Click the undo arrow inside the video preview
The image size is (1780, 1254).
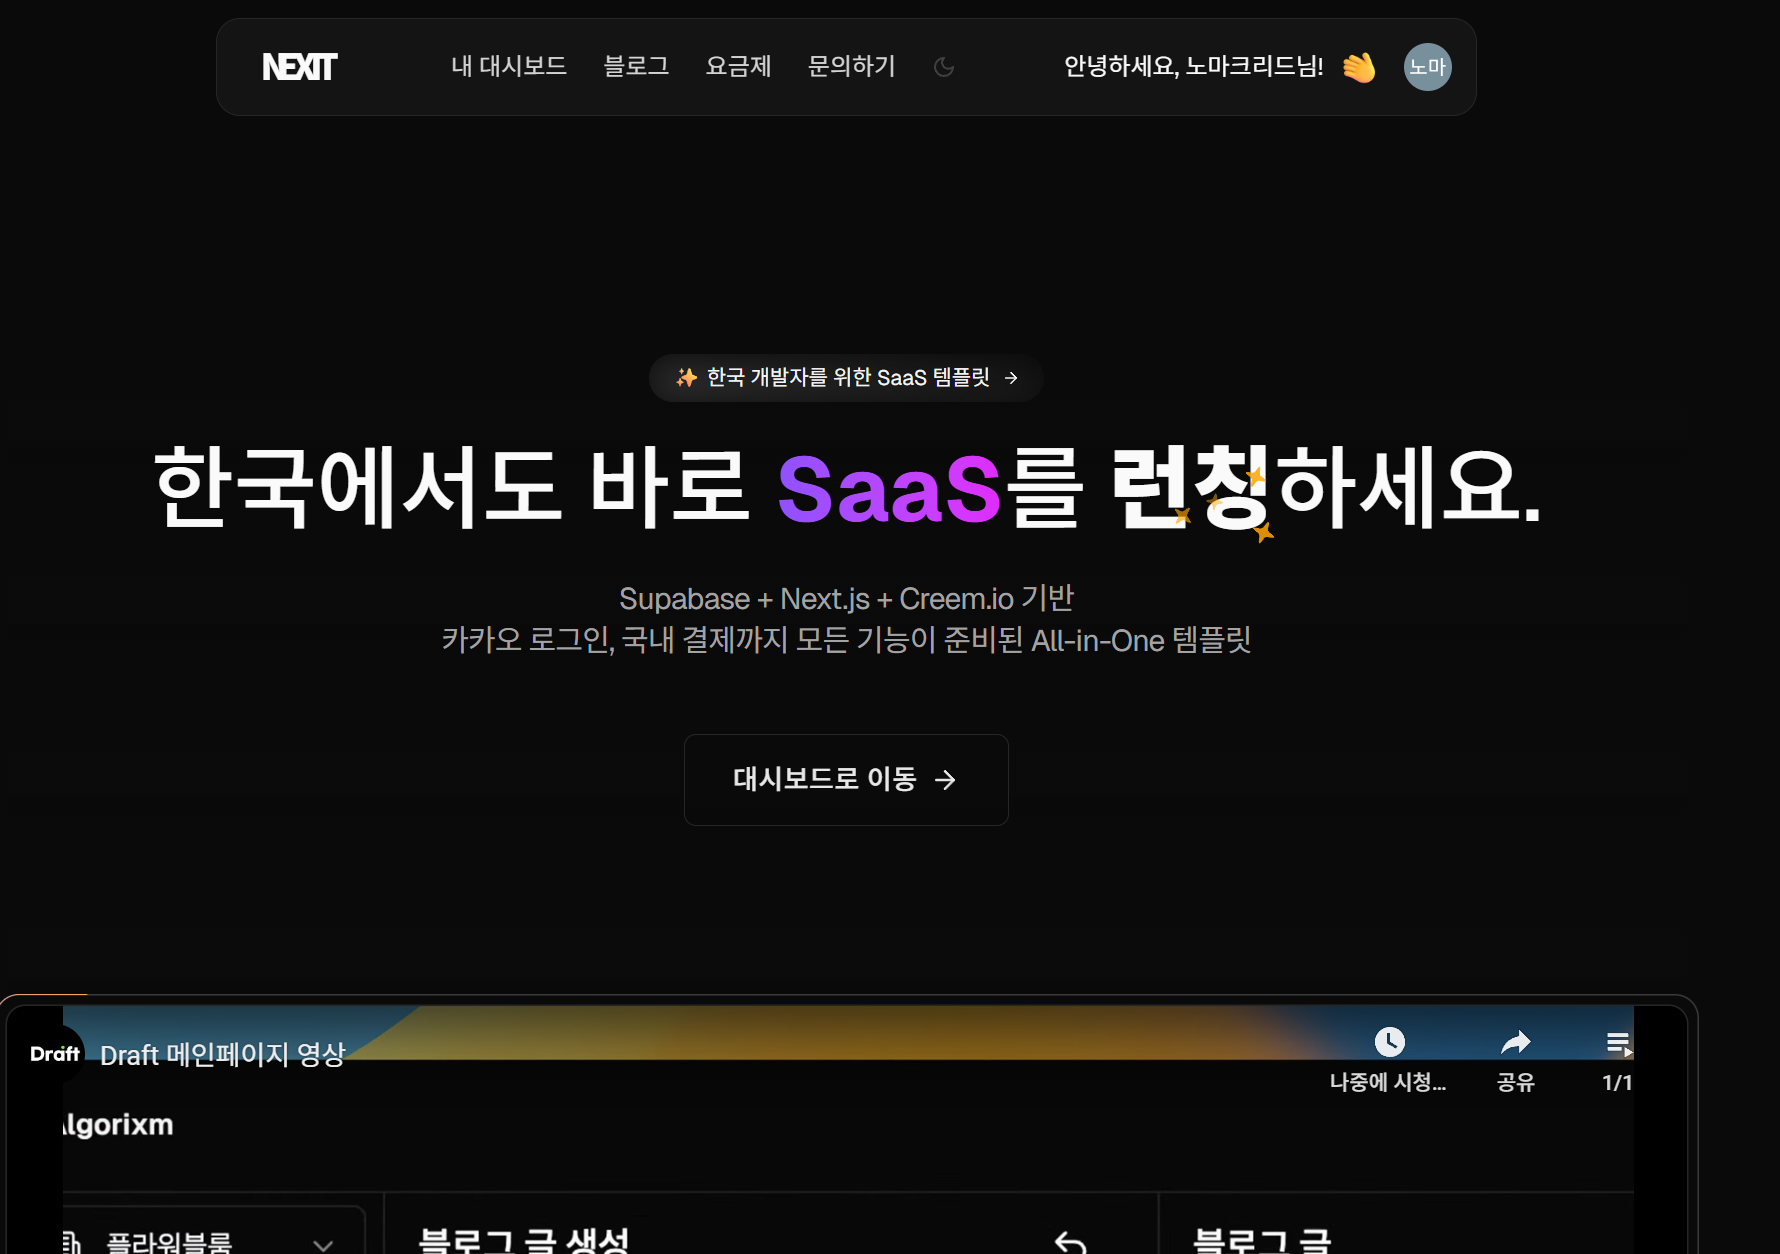pos(1071,1242)
